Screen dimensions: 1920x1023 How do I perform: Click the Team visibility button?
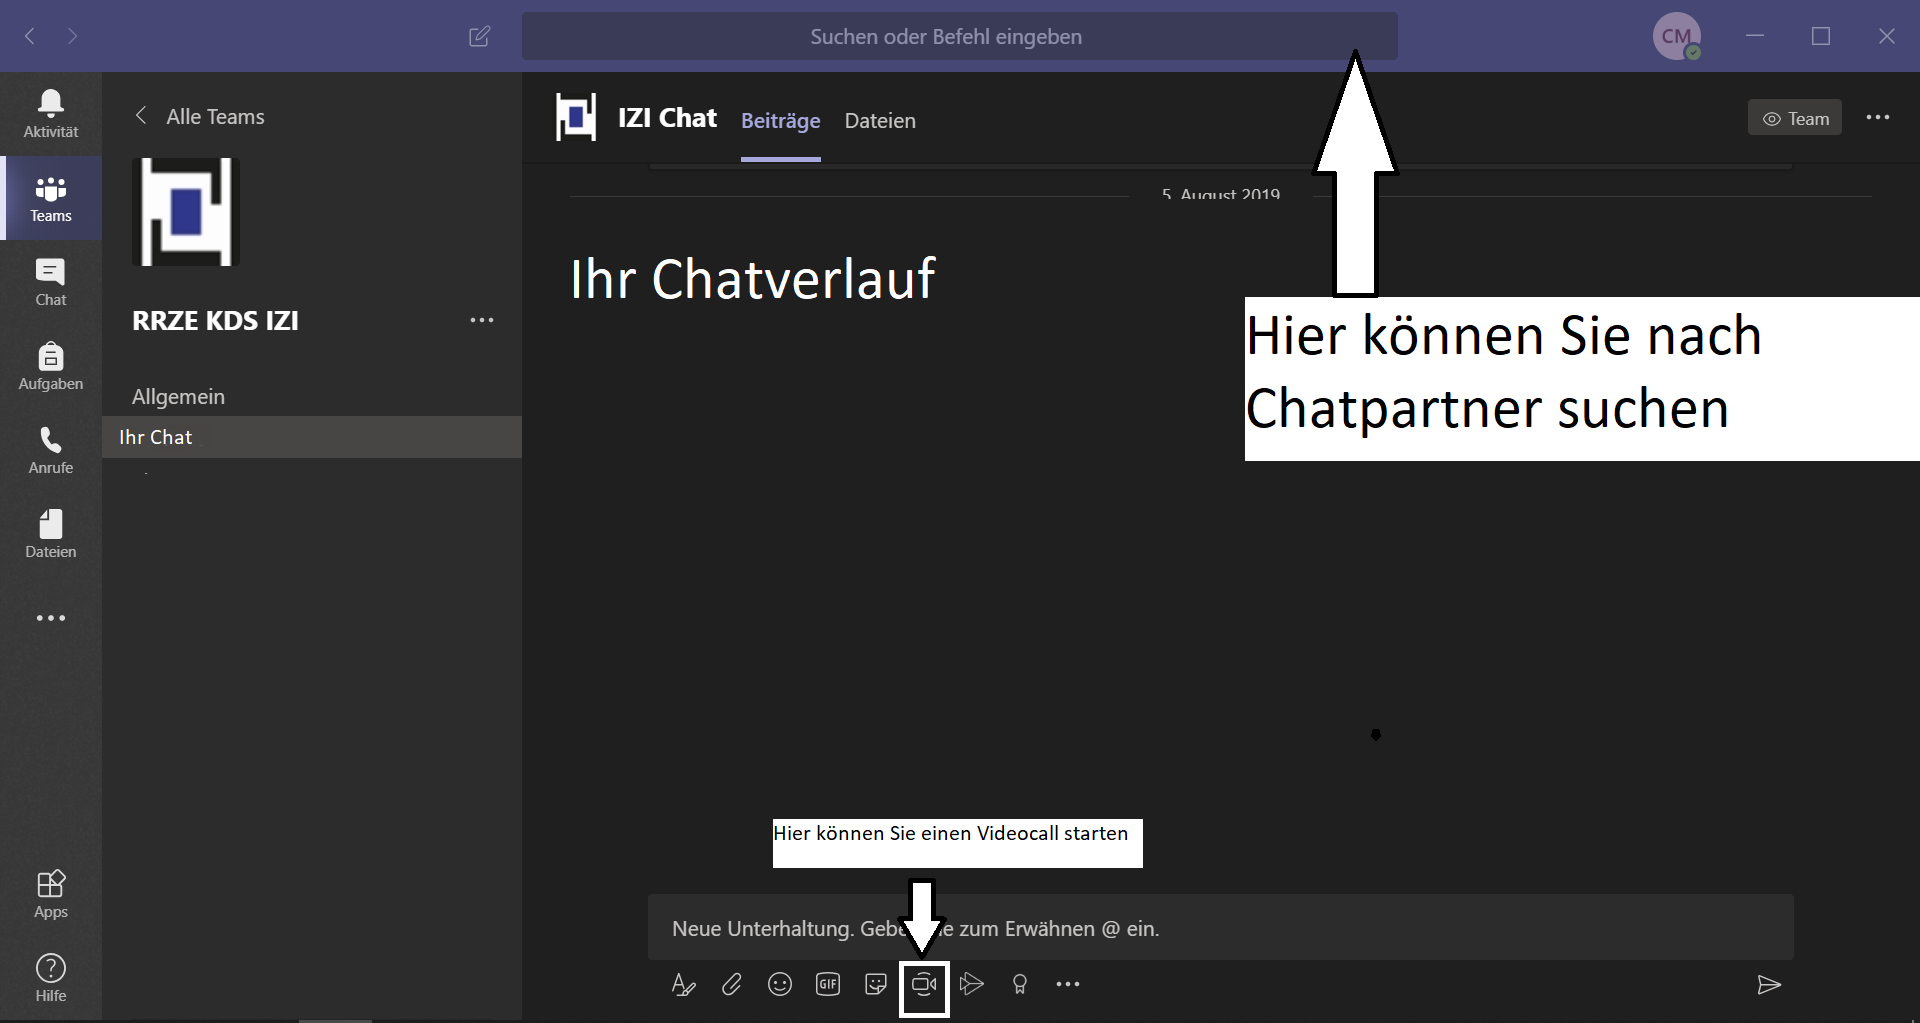coord(1795,118)
